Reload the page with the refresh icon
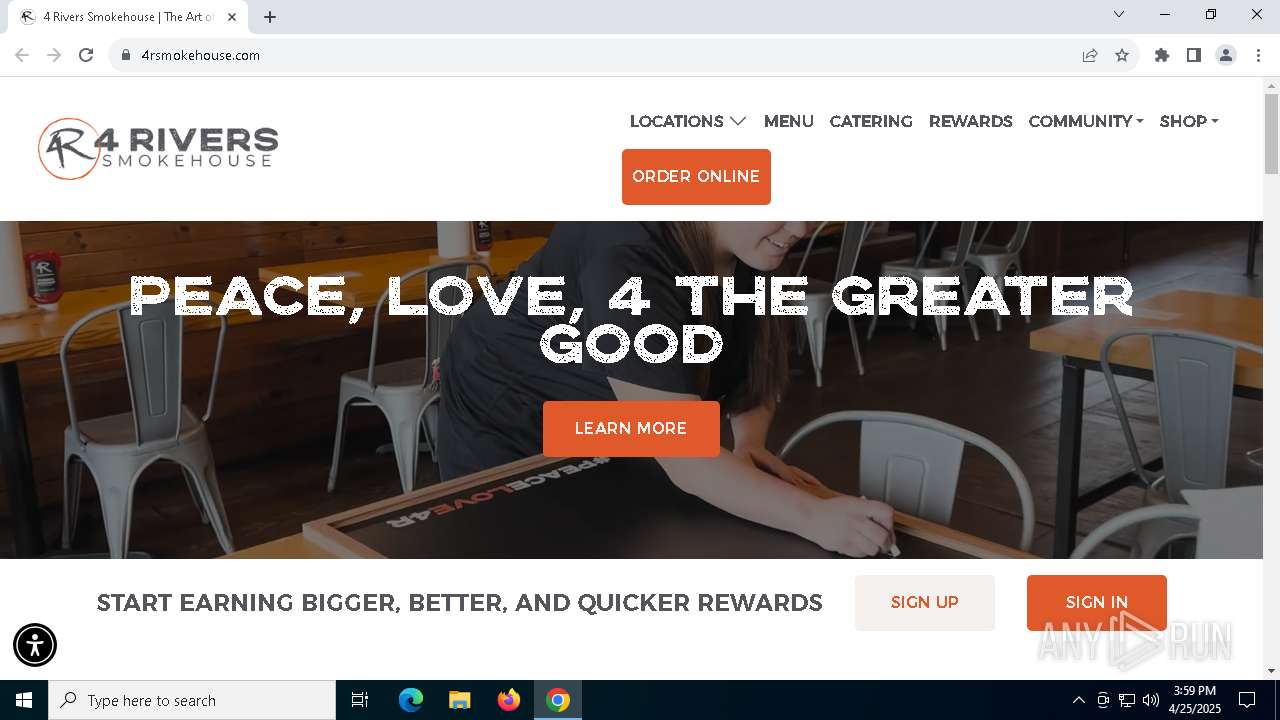 (x=86, y=55)
